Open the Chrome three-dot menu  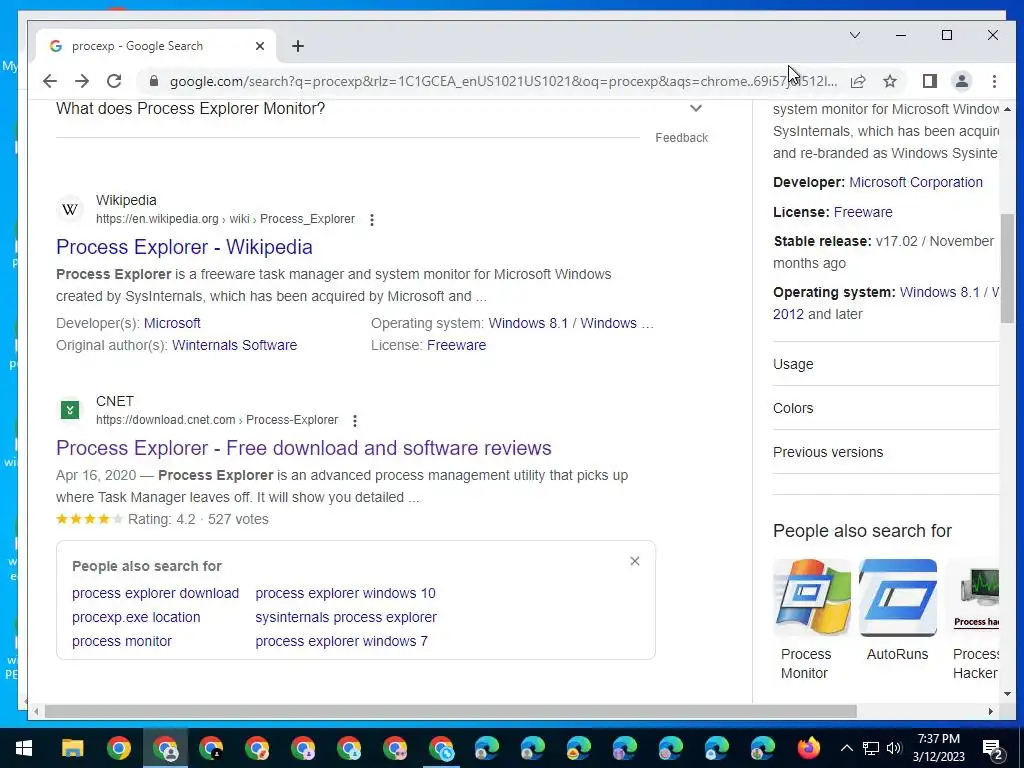994,81
